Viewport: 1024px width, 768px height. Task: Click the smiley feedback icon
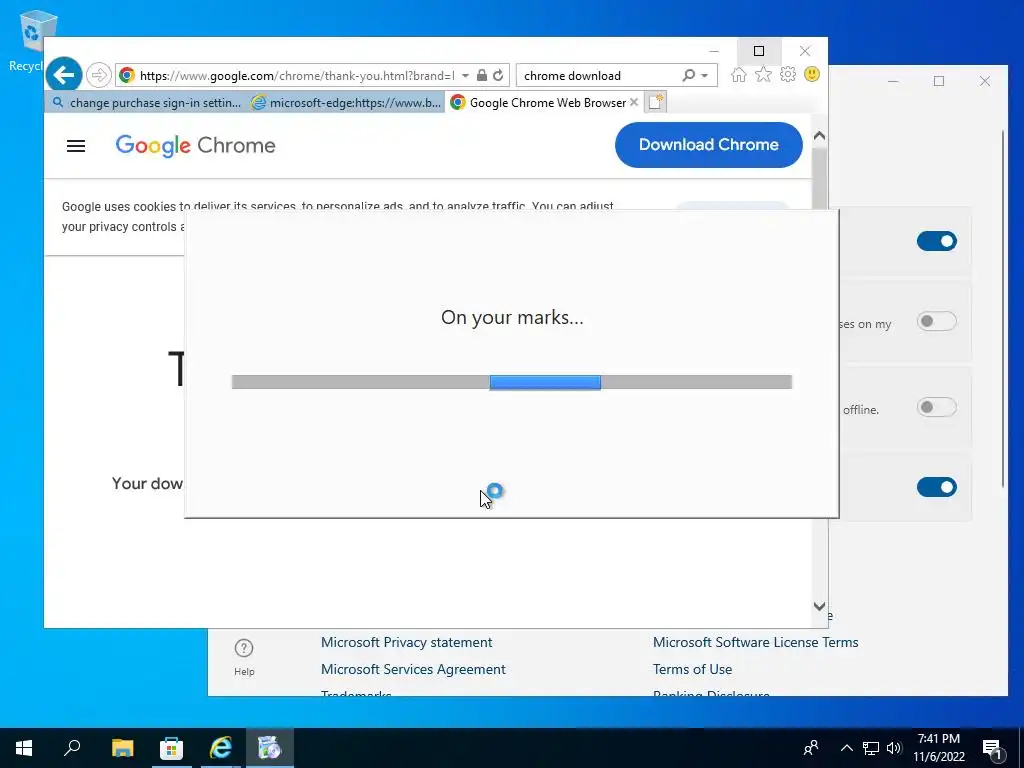[x=812, y=74]
